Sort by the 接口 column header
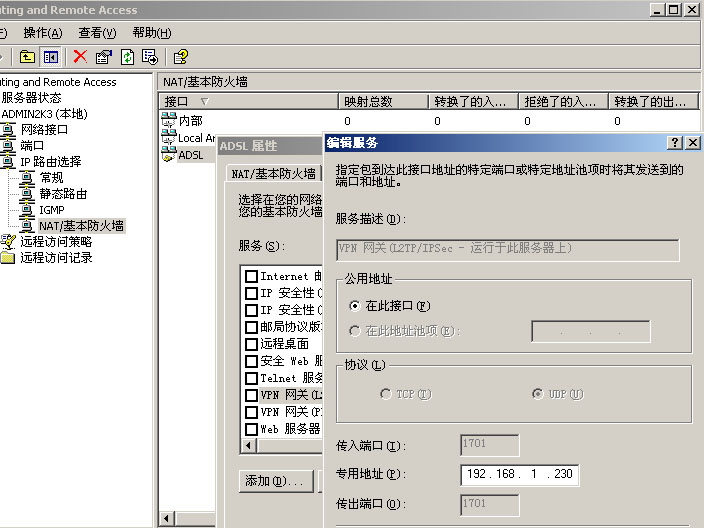This screenshot has height=528, width=704. [x=248, y=101]
